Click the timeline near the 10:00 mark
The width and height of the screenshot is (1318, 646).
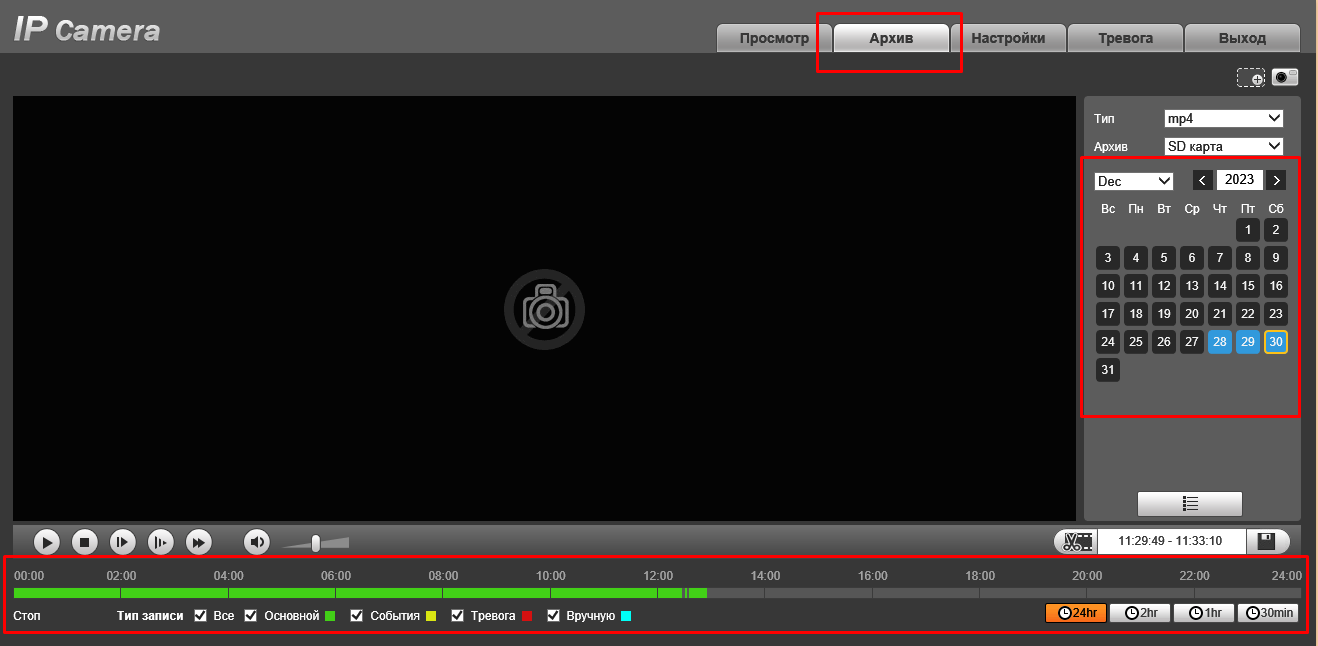click(x=551, y=593)
